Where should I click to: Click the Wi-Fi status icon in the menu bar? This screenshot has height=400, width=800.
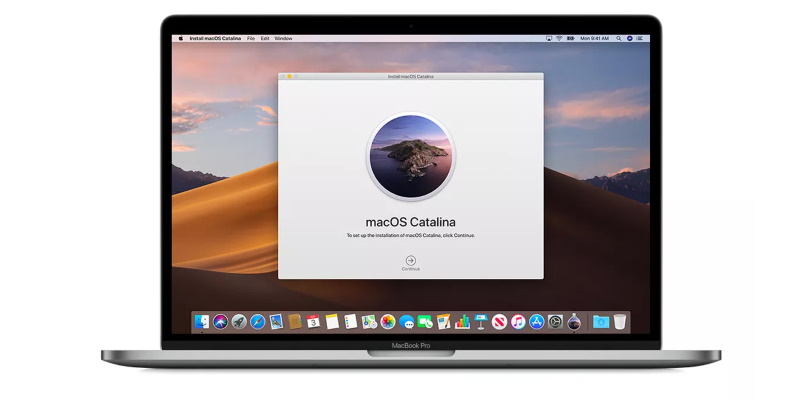click(559, 38)
